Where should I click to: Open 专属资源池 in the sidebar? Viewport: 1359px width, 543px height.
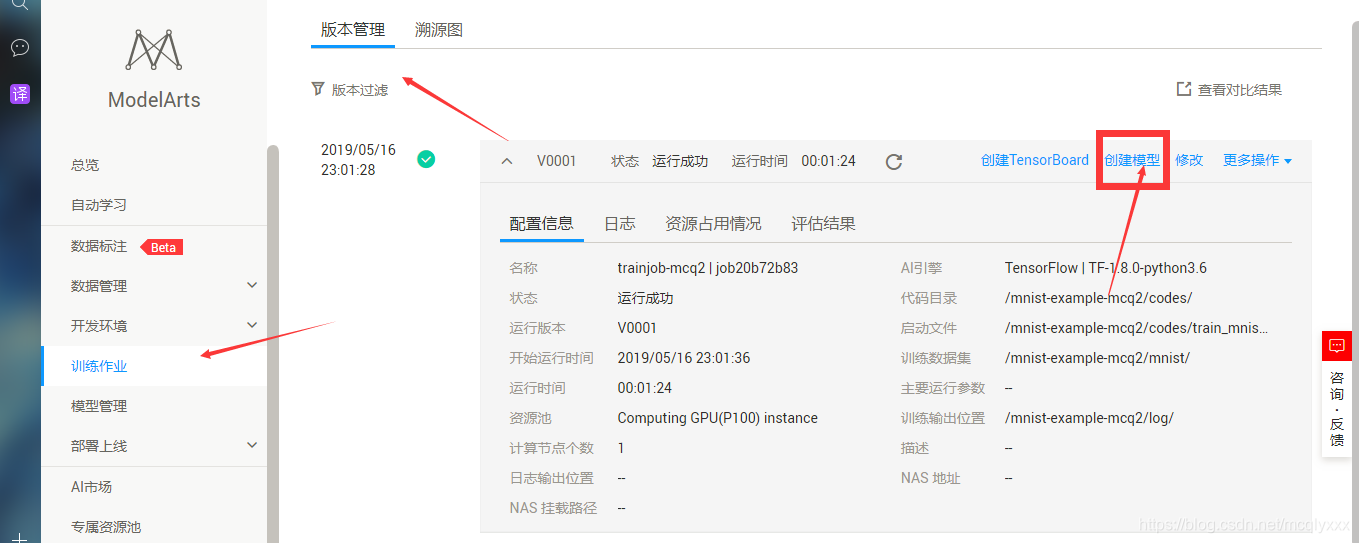106,527
